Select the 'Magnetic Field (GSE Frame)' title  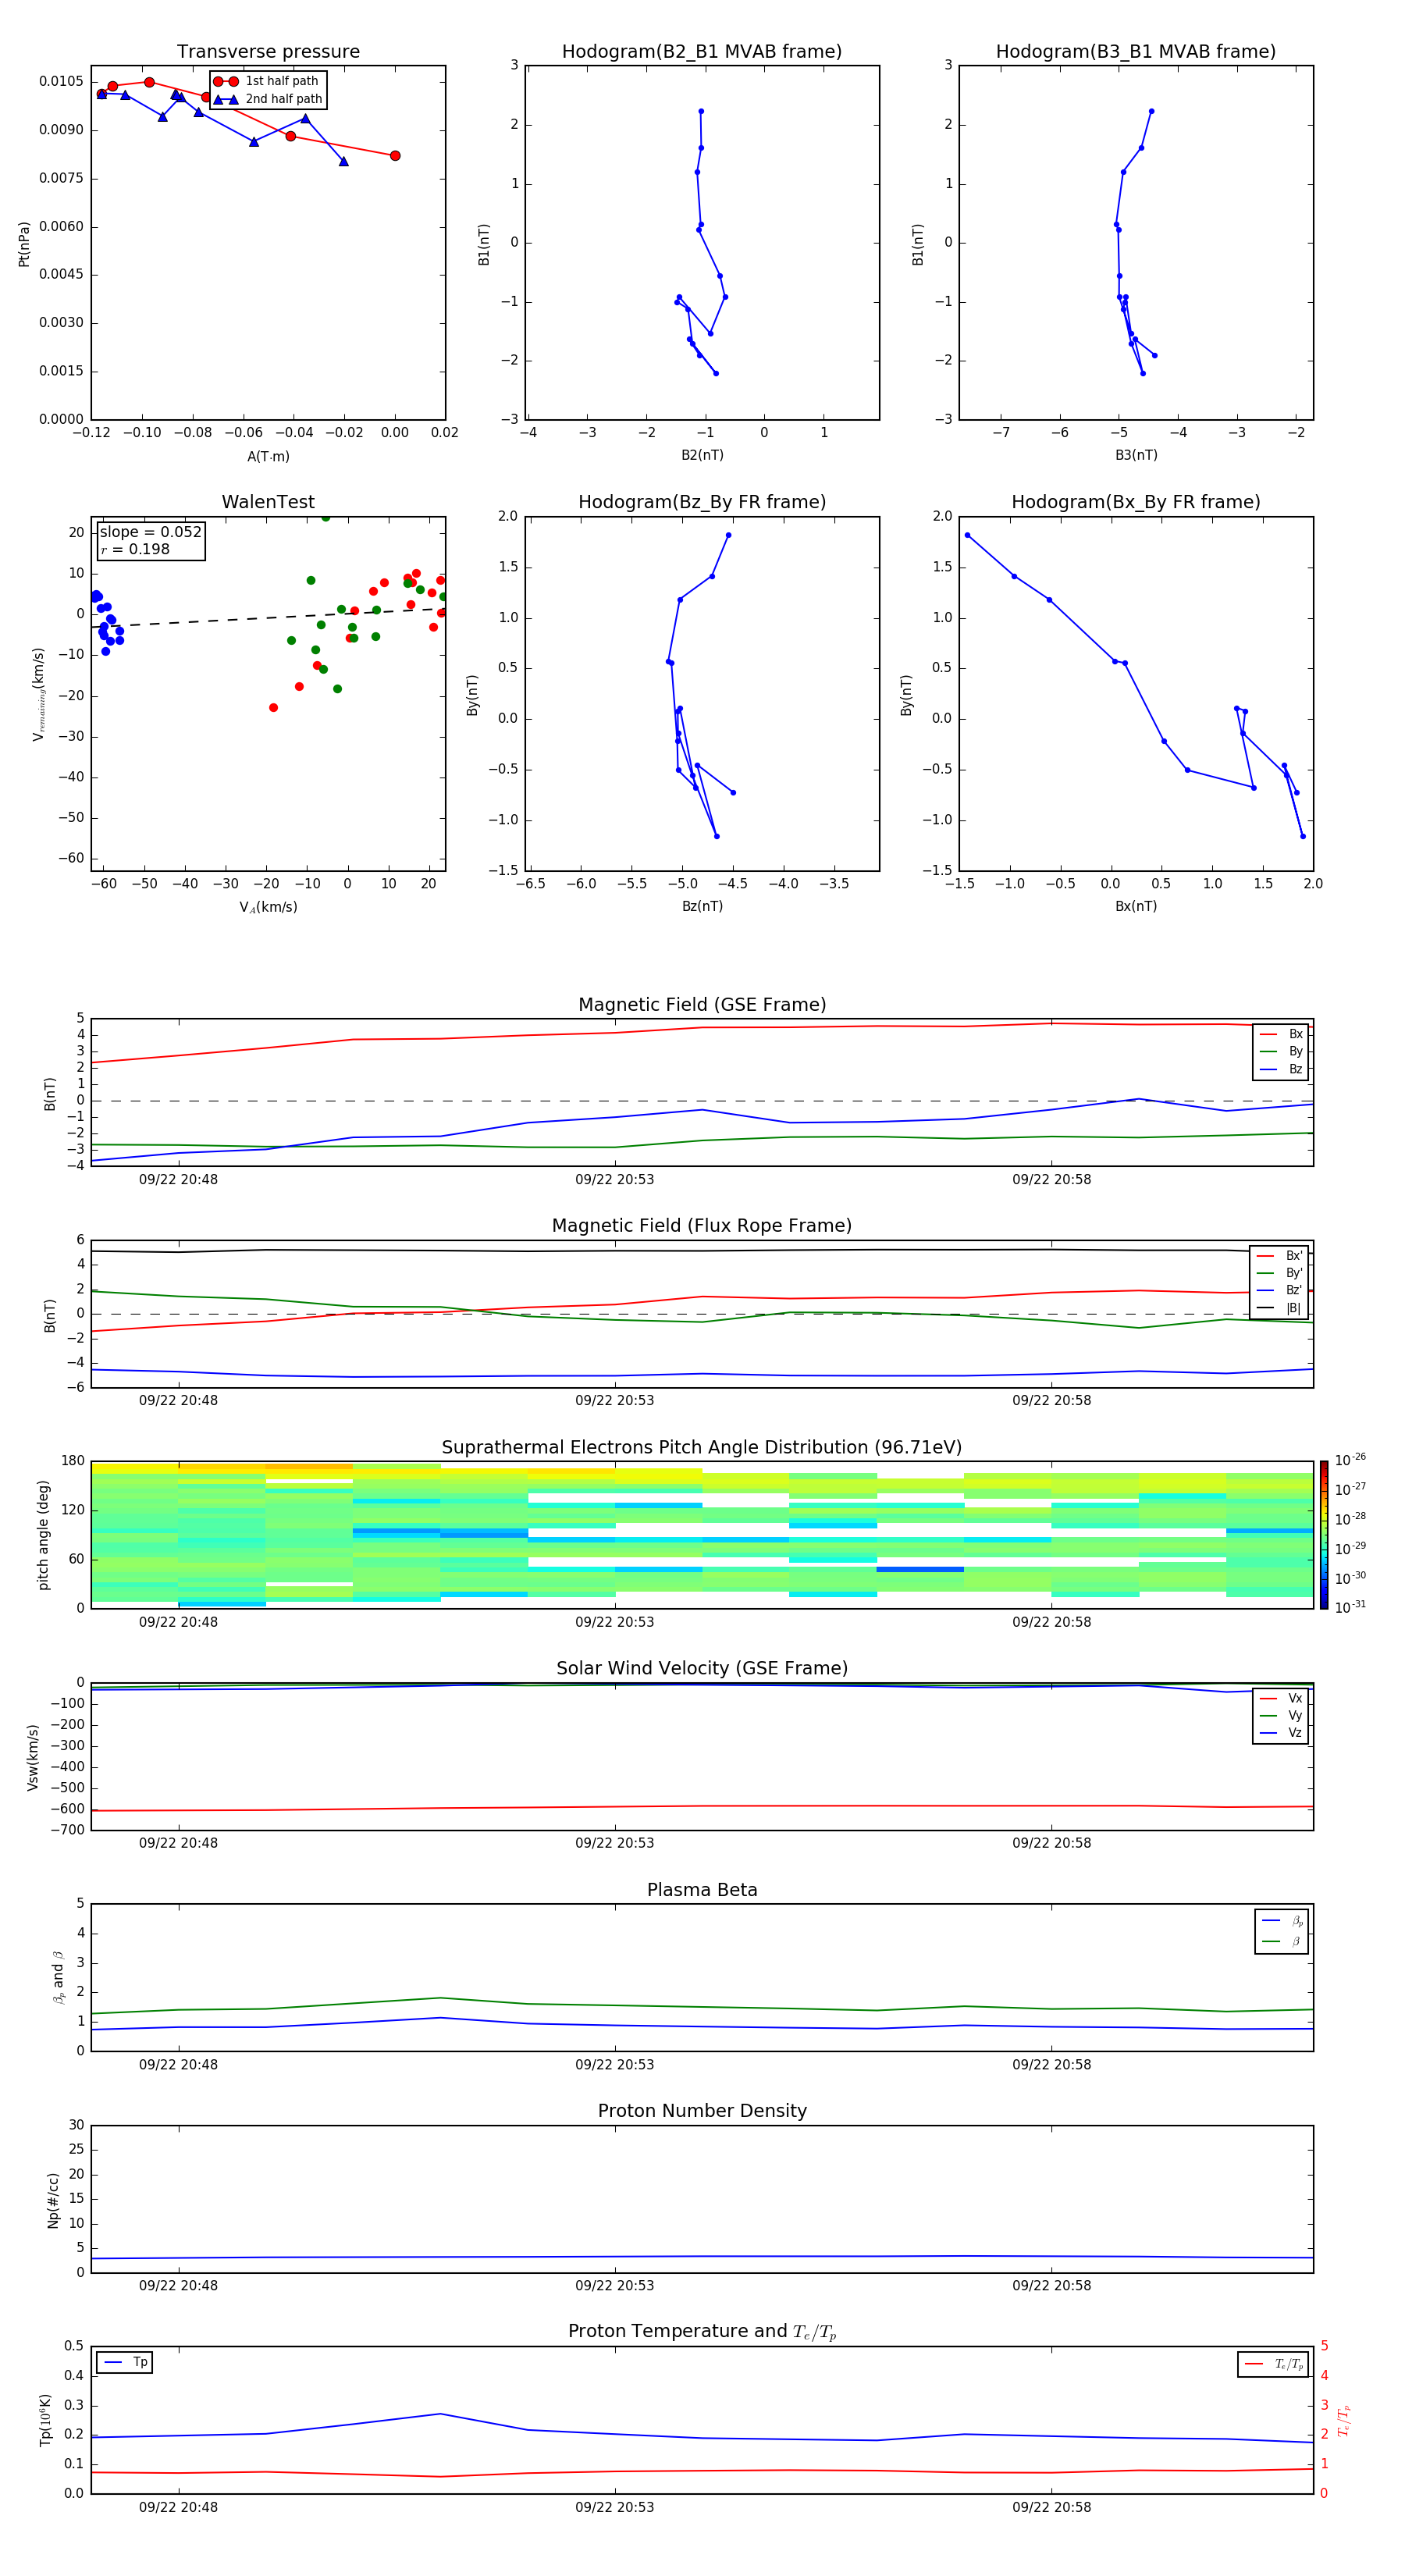(702, 1005)
